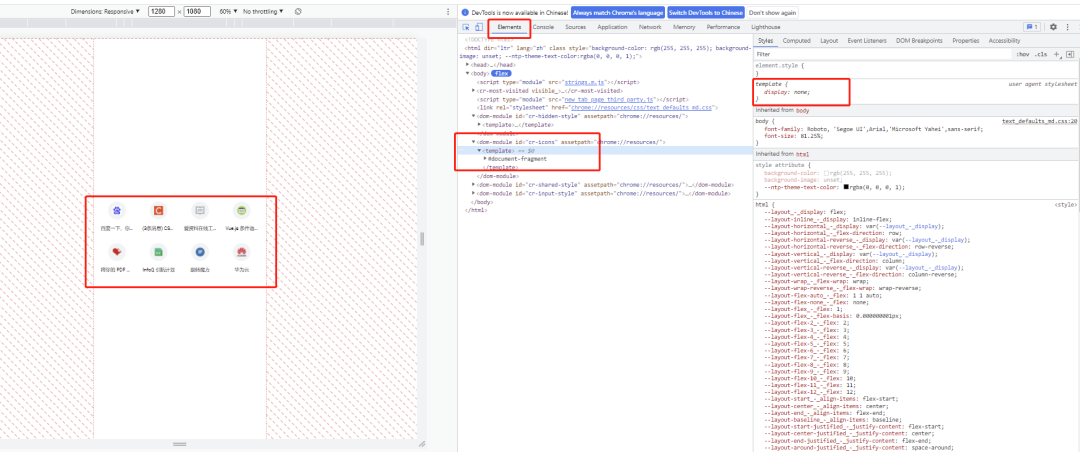Switch to the Console tab

pyautogui.click(x=543, y=27)
